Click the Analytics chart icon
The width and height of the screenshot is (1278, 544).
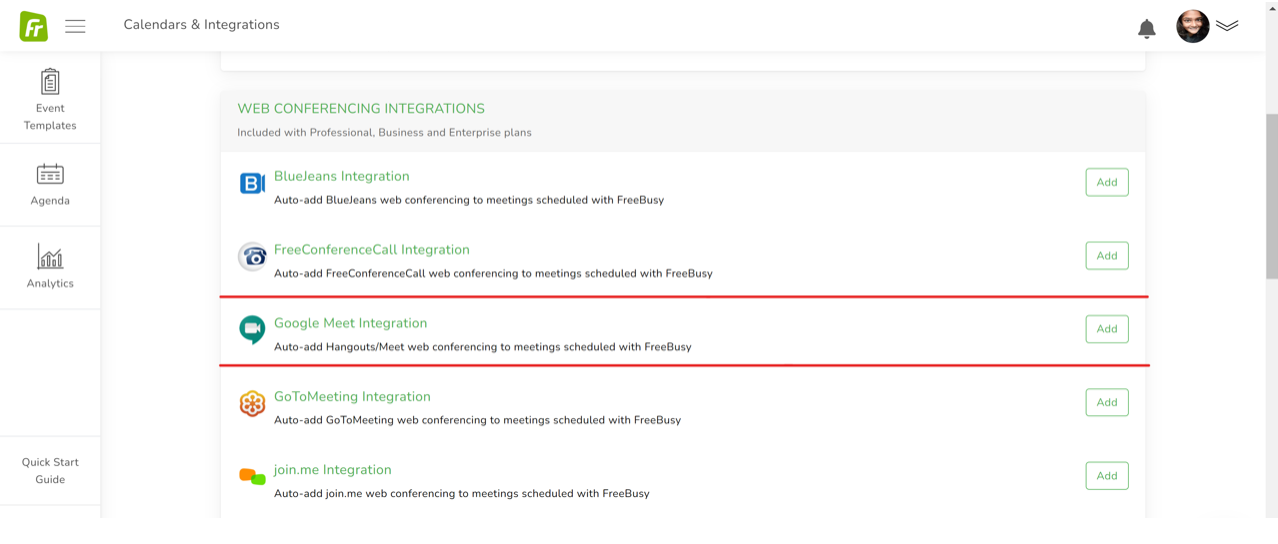tap(50, 257)
